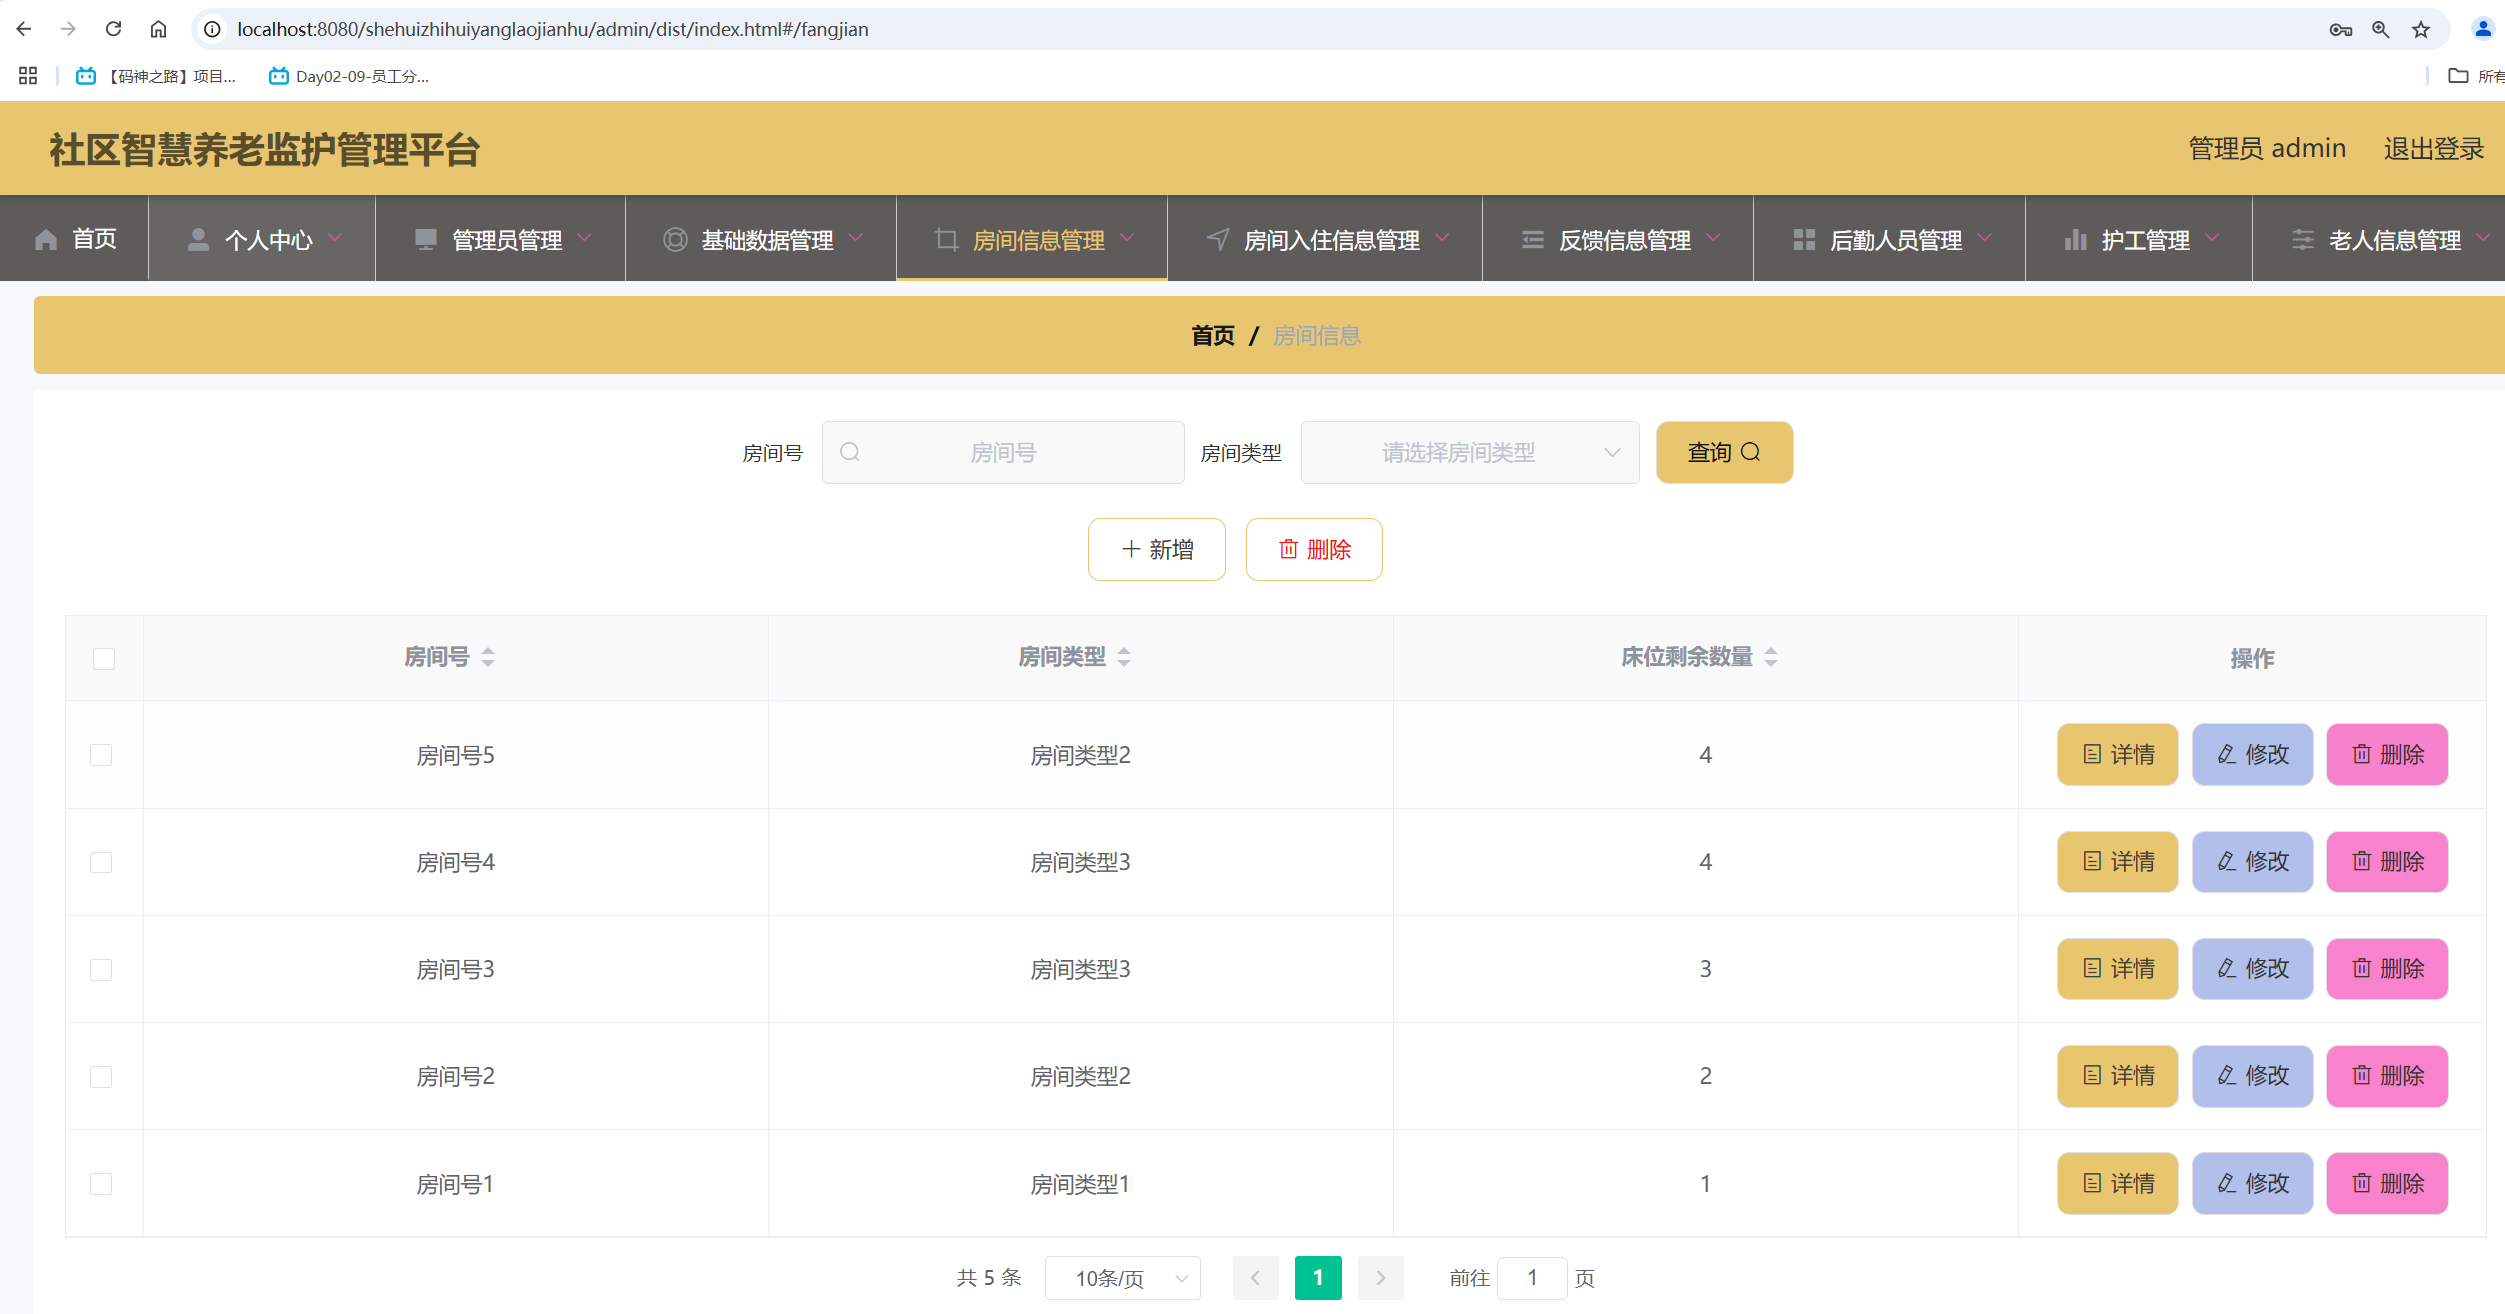
Task: Click the trash icon on the top 删除 button
Action: pos(1289,549)
